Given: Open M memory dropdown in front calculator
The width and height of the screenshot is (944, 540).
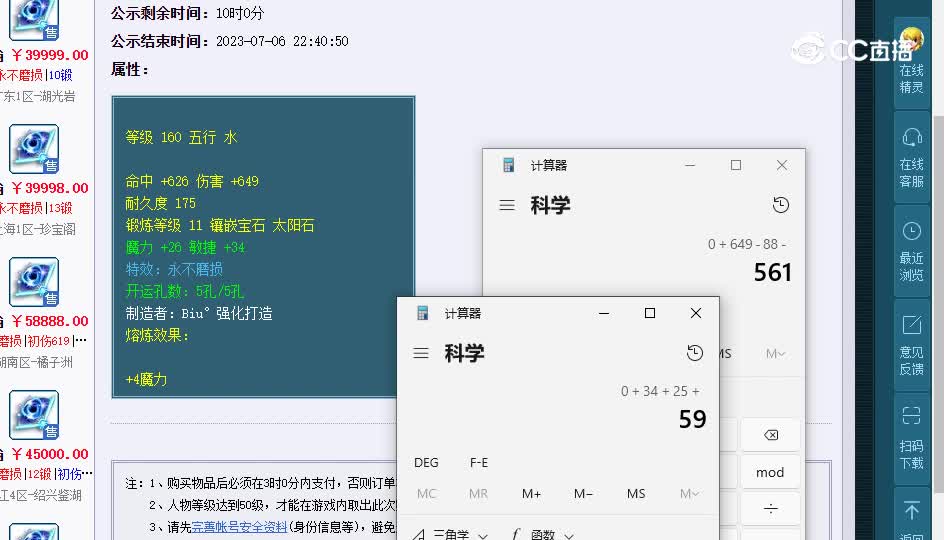Looking at the screenshot, I should tap(689, 494).
